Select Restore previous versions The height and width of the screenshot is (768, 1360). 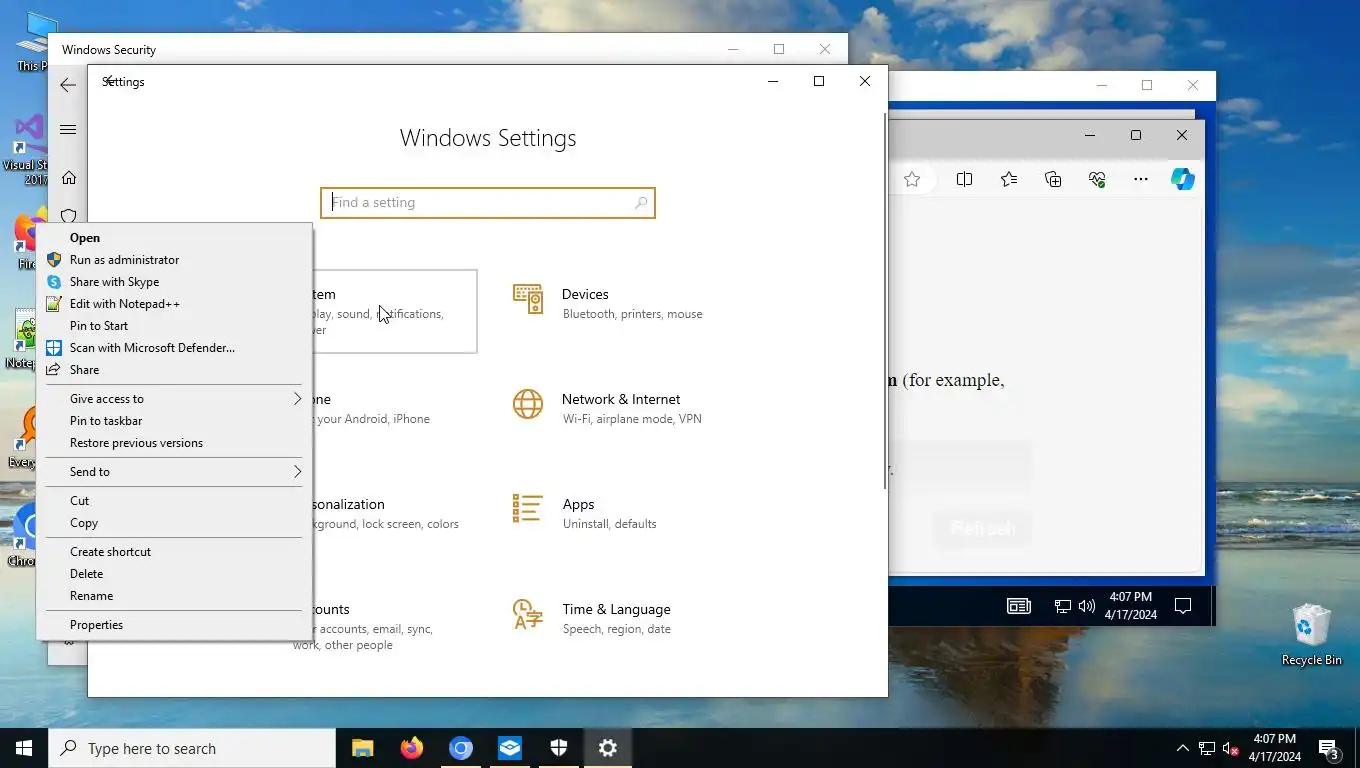(174, 443)
